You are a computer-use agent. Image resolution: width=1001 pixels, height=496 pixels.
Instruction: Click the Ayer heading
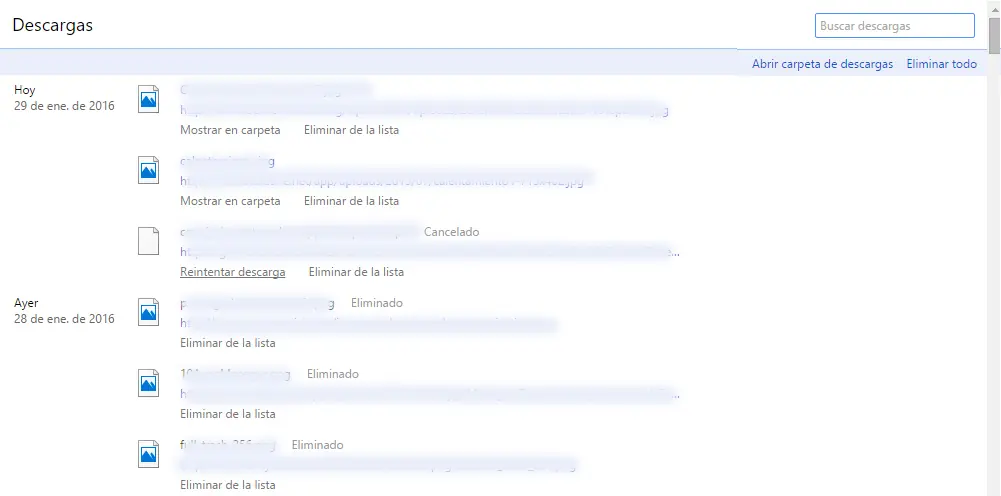click(x=27, y=303)
